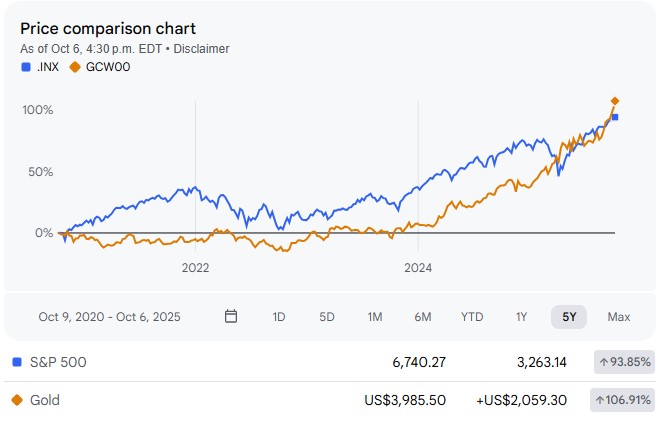This screenshot has height=423, width=661.
Task: Click orange diamond icon beside Gold
Action: coord(16,400)
